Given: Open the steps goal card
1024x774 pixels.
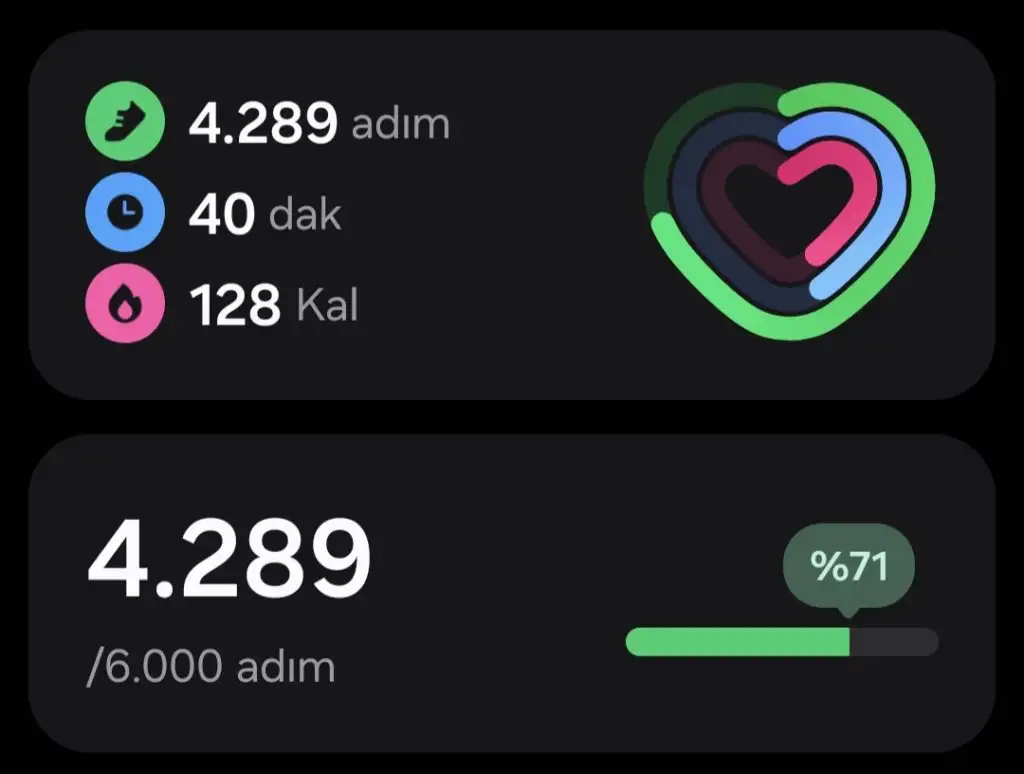Looking at the screenshot, I should click(x=512, y=593).
